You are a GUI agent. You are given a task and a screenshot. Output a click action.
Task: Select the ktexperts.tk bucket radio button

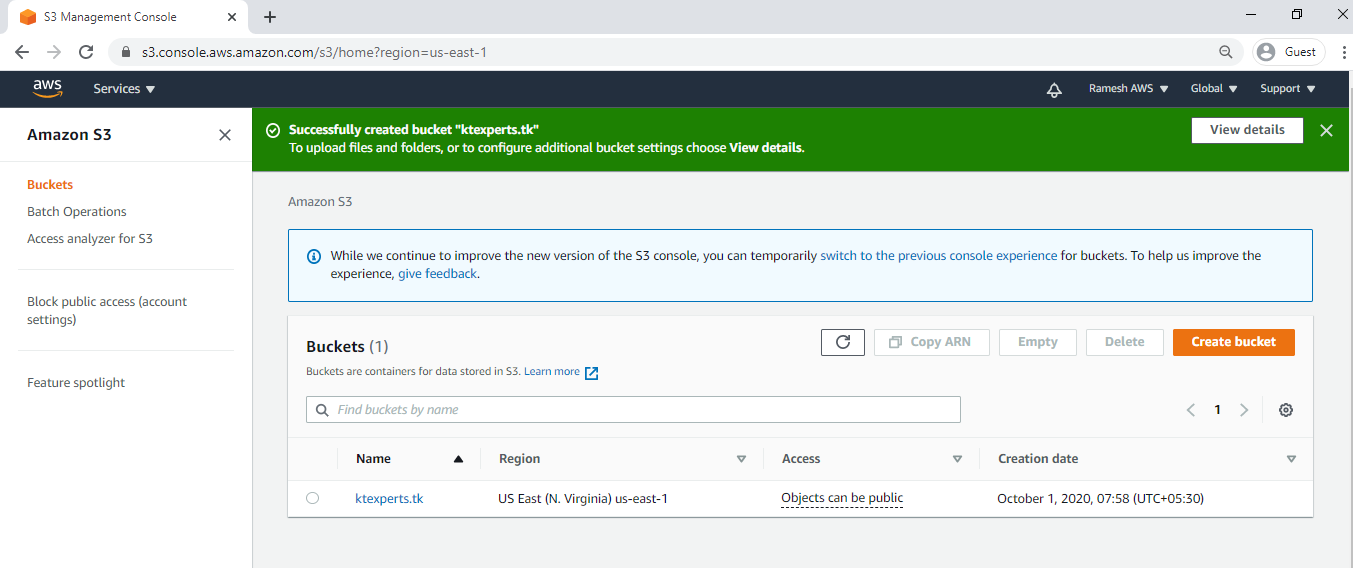[x=313, y=498]
